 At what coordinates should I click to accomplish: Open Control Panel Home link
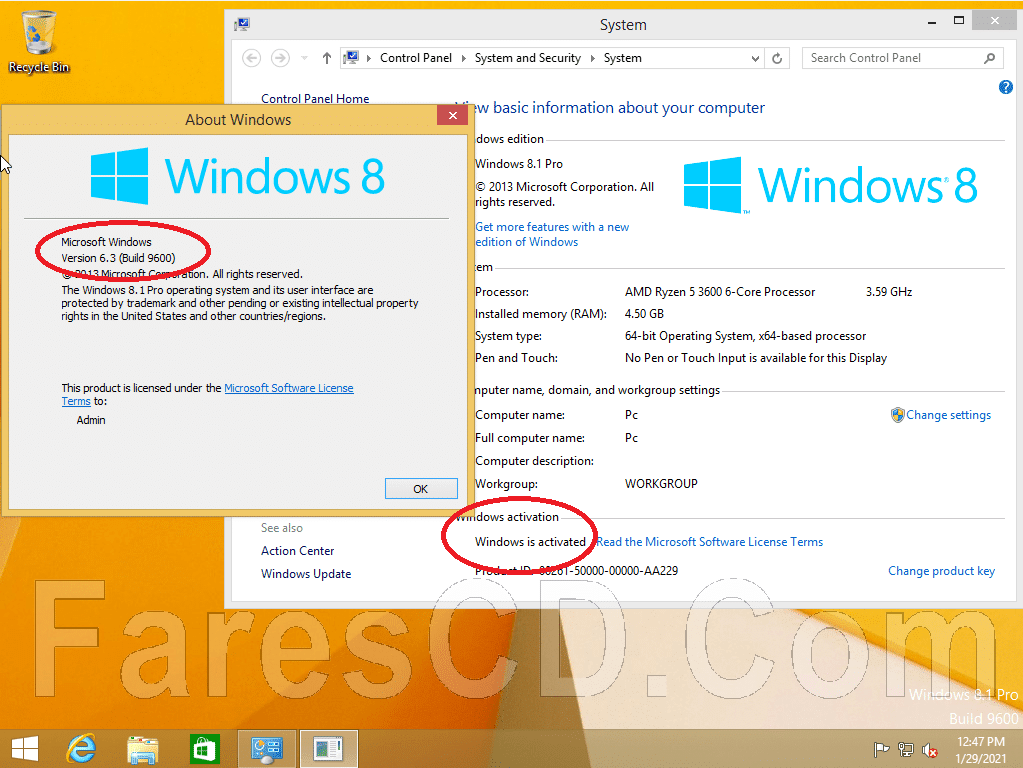315,99
